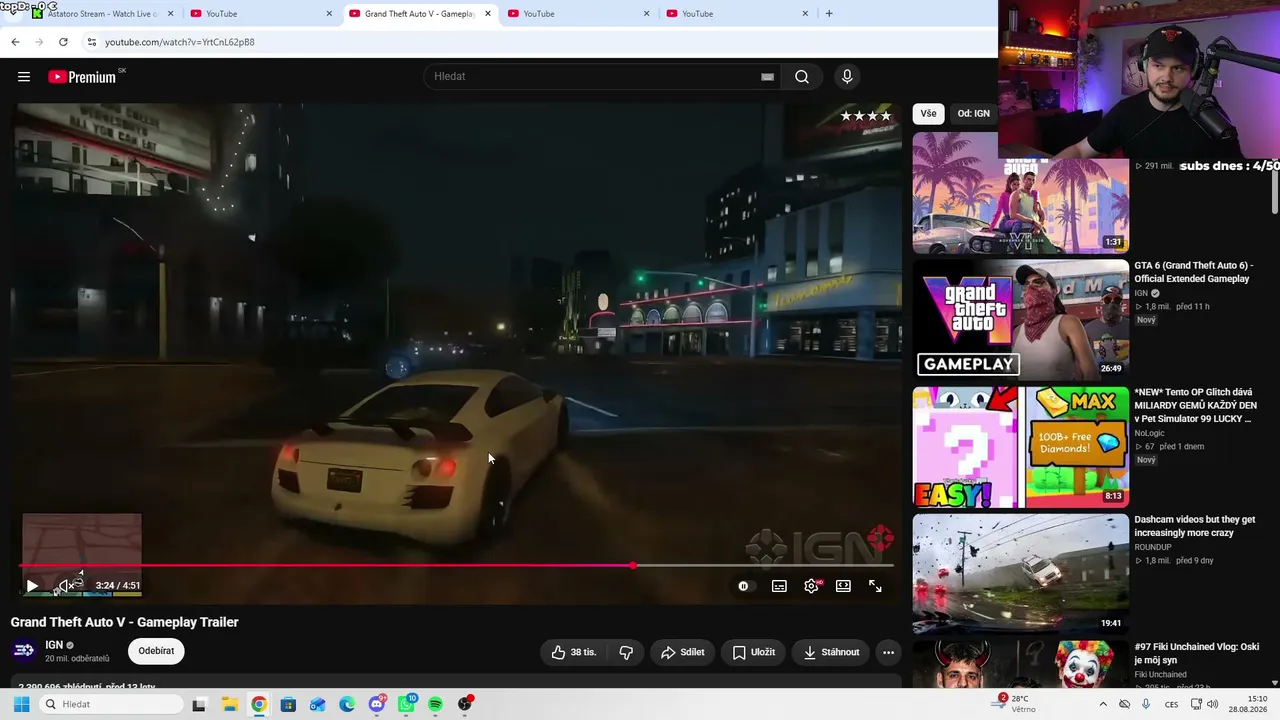The width and height of the screenshot is (1280, 720).
Task: Share the video via Sdílet button
Action: (x=683, y=652)
